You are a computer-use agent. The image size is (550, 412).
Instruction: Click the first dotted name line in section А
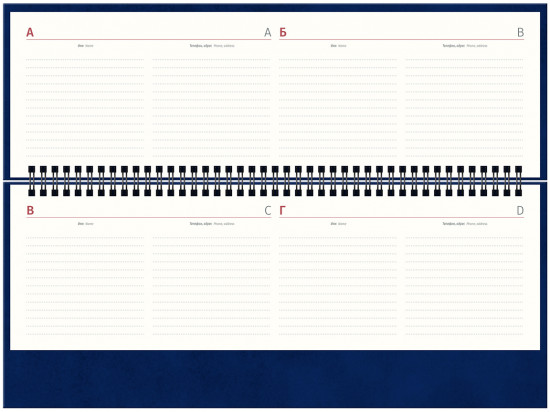[85, 60]
